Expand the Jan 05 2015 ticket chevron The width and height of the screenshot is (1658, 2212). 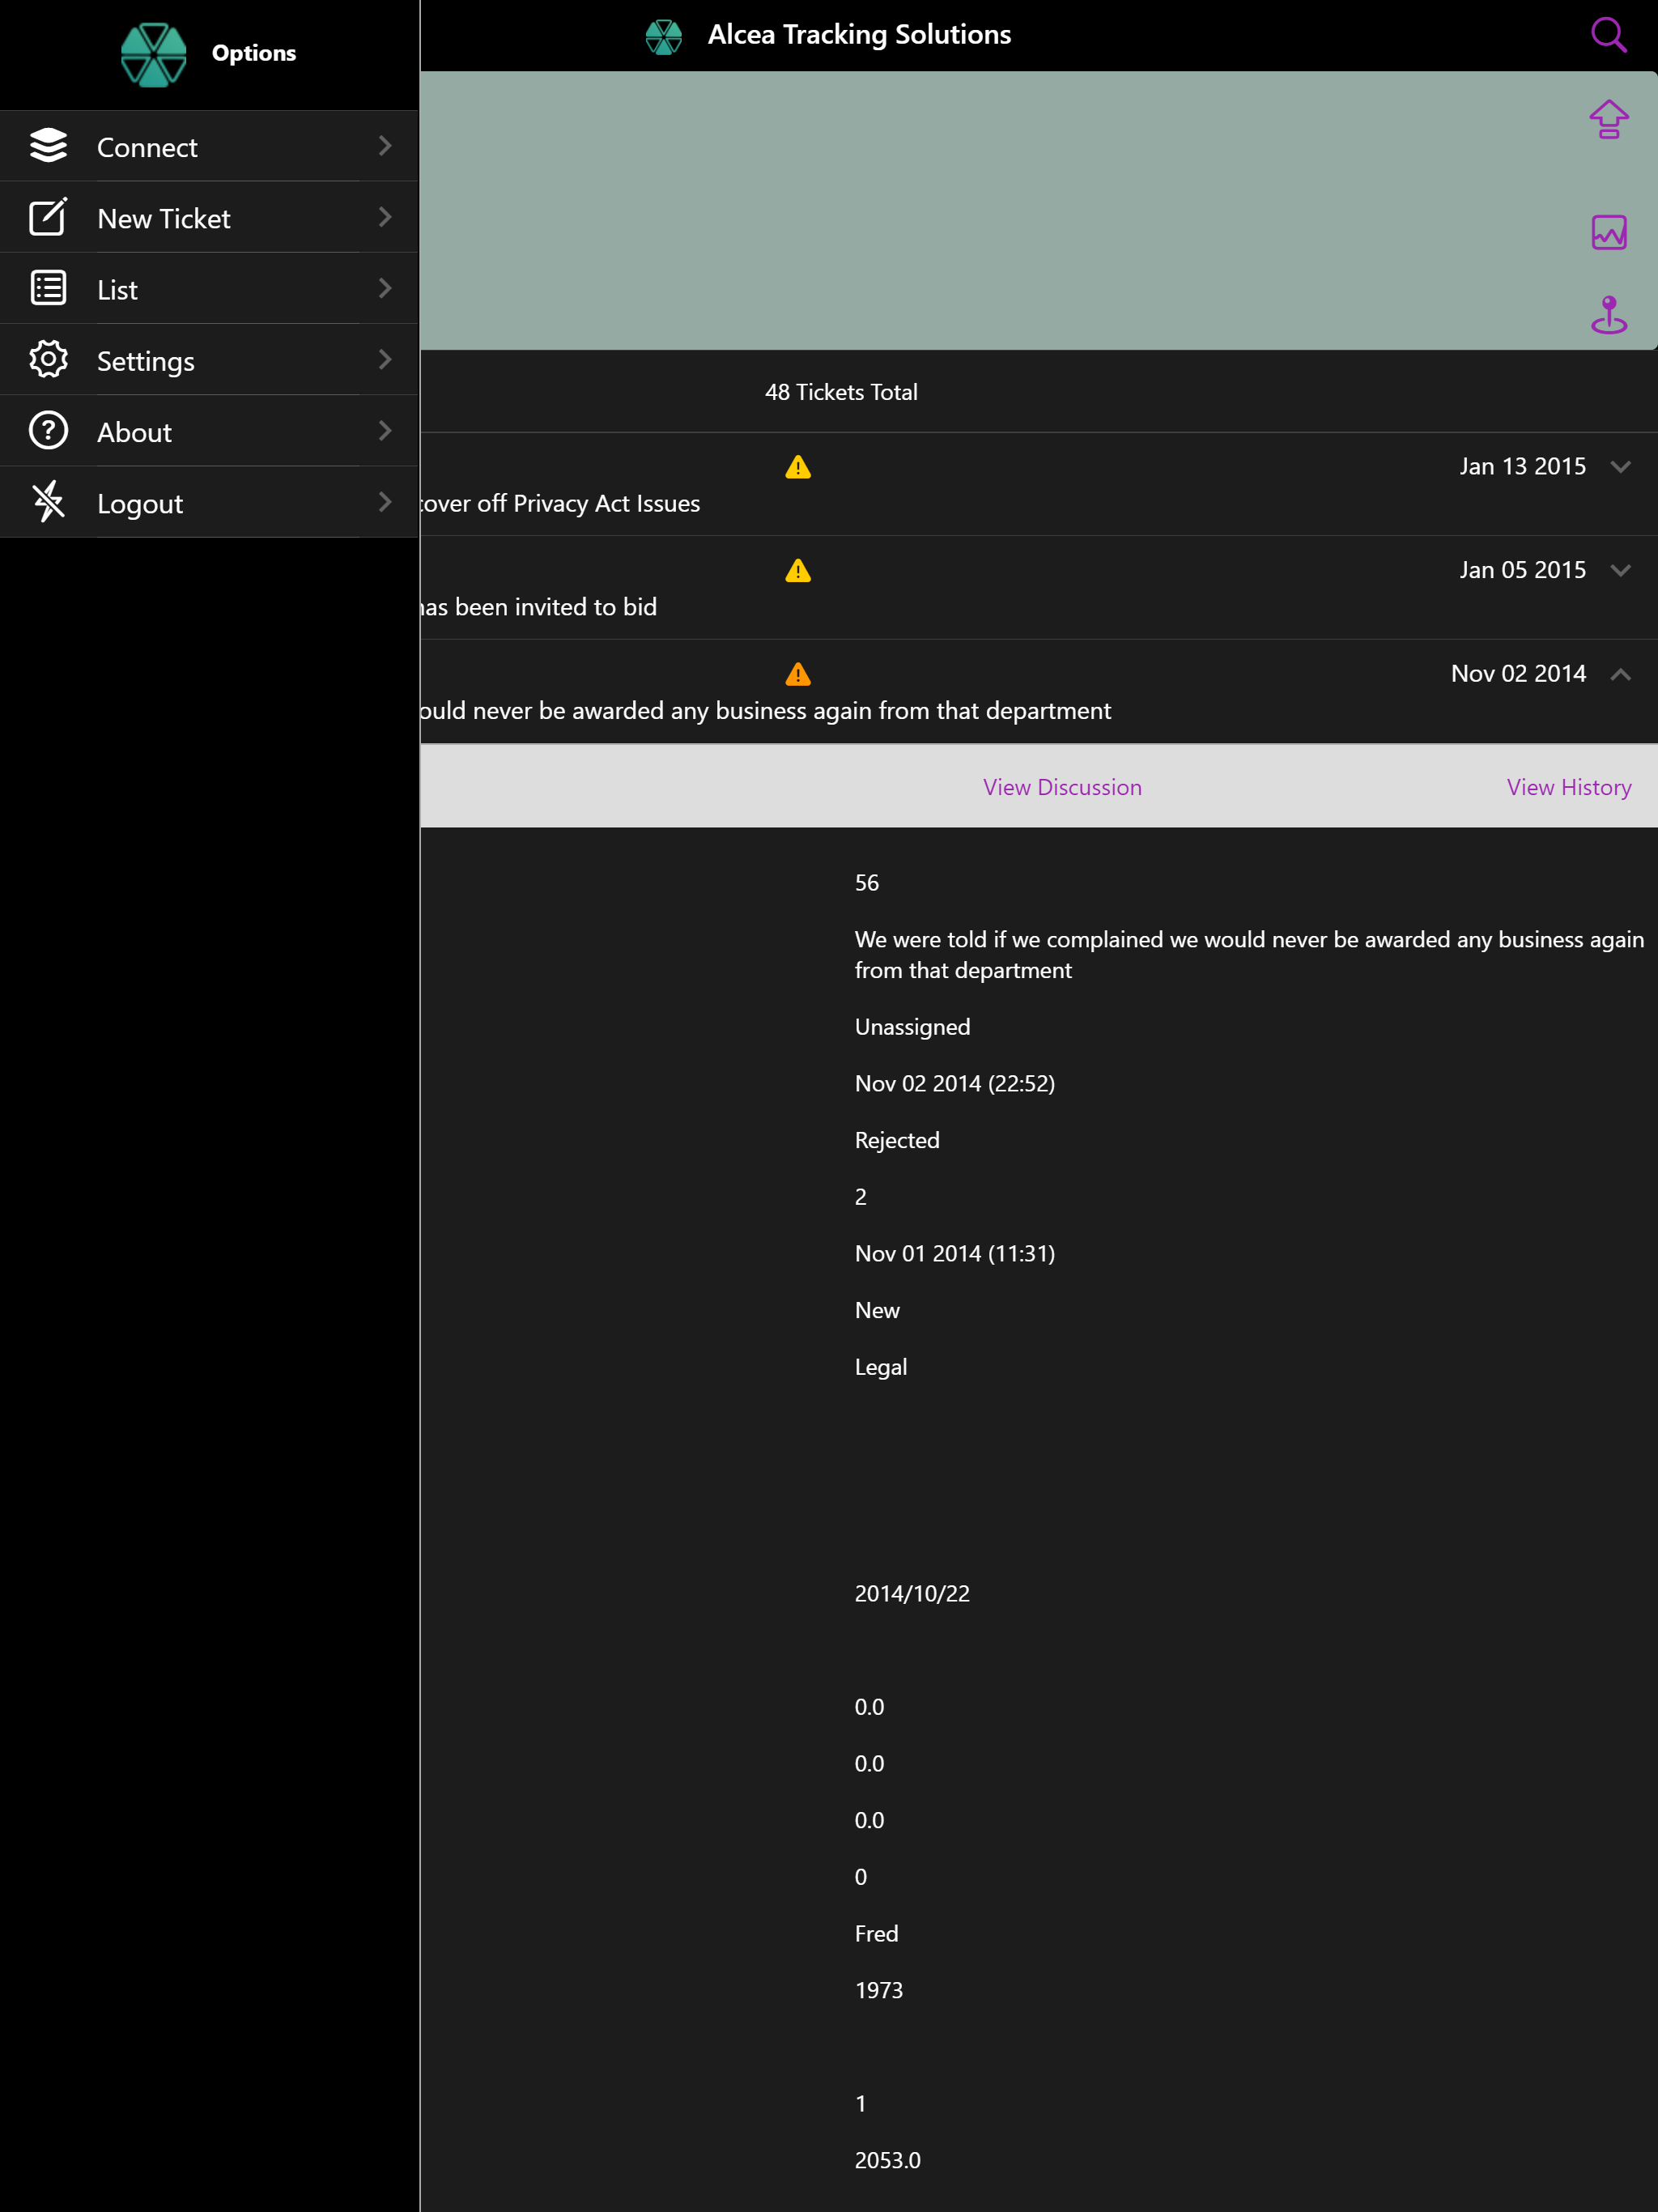(1621, 570)
